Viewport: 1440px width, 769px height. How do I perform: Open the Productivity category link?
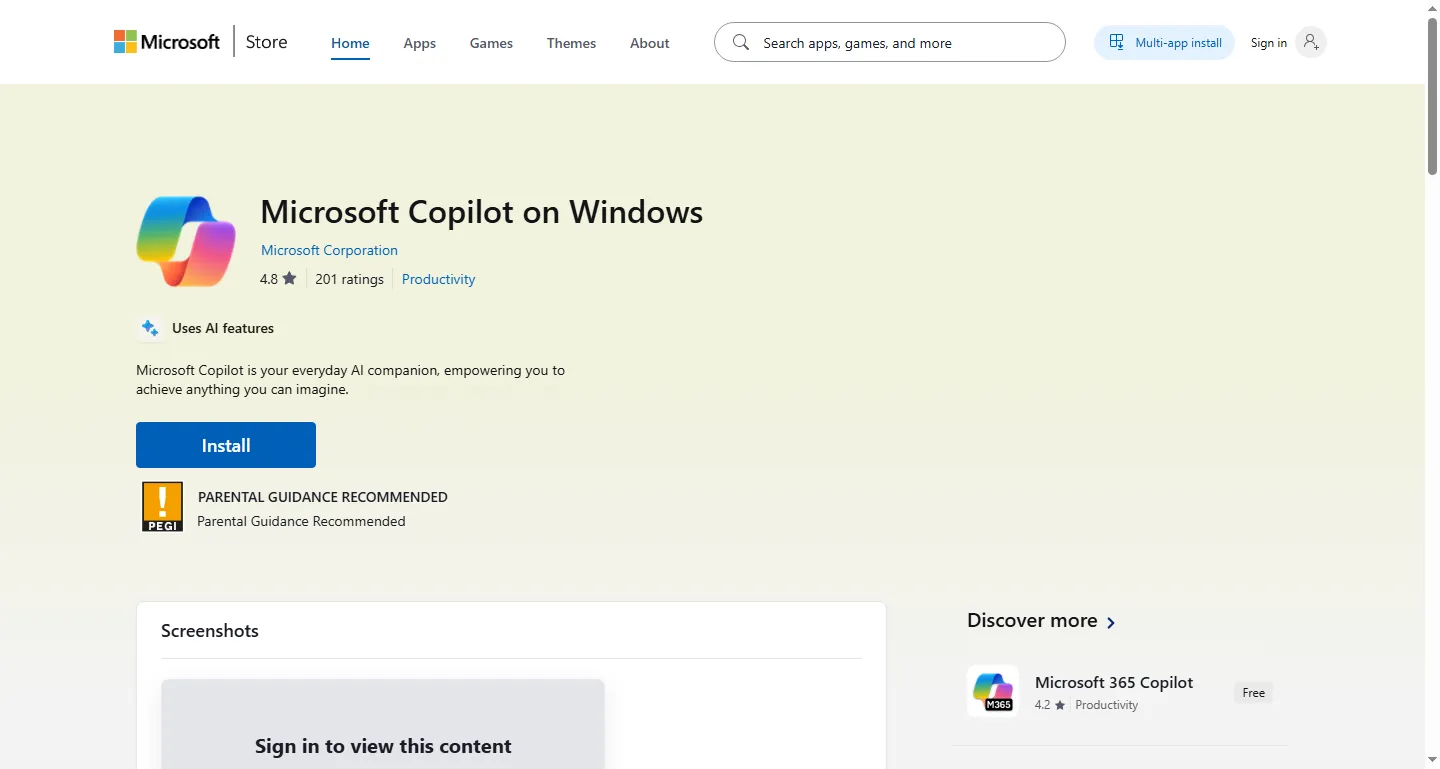coord(438,279)
